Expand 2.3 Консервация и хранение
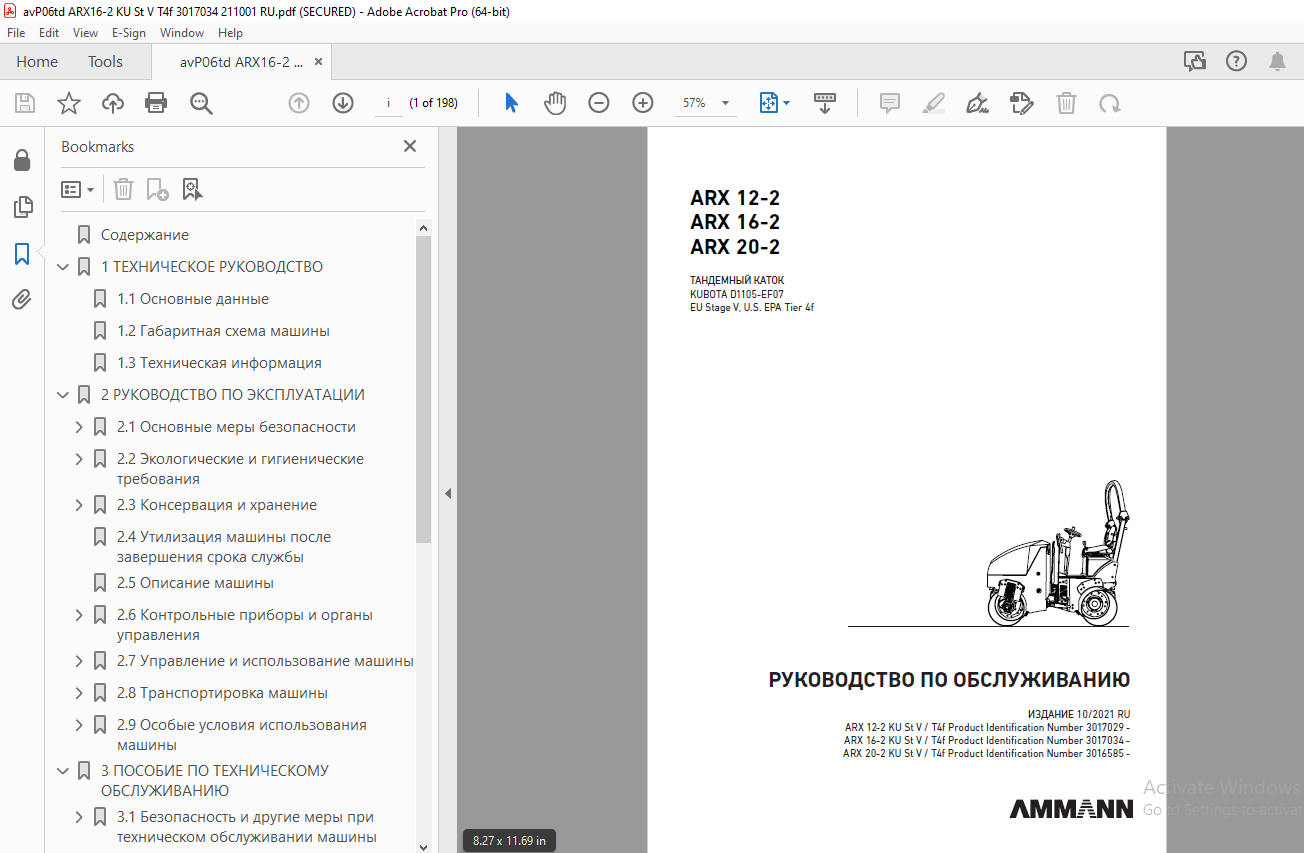Viewport: 1304px width, 853px height. tap(79, 505)
